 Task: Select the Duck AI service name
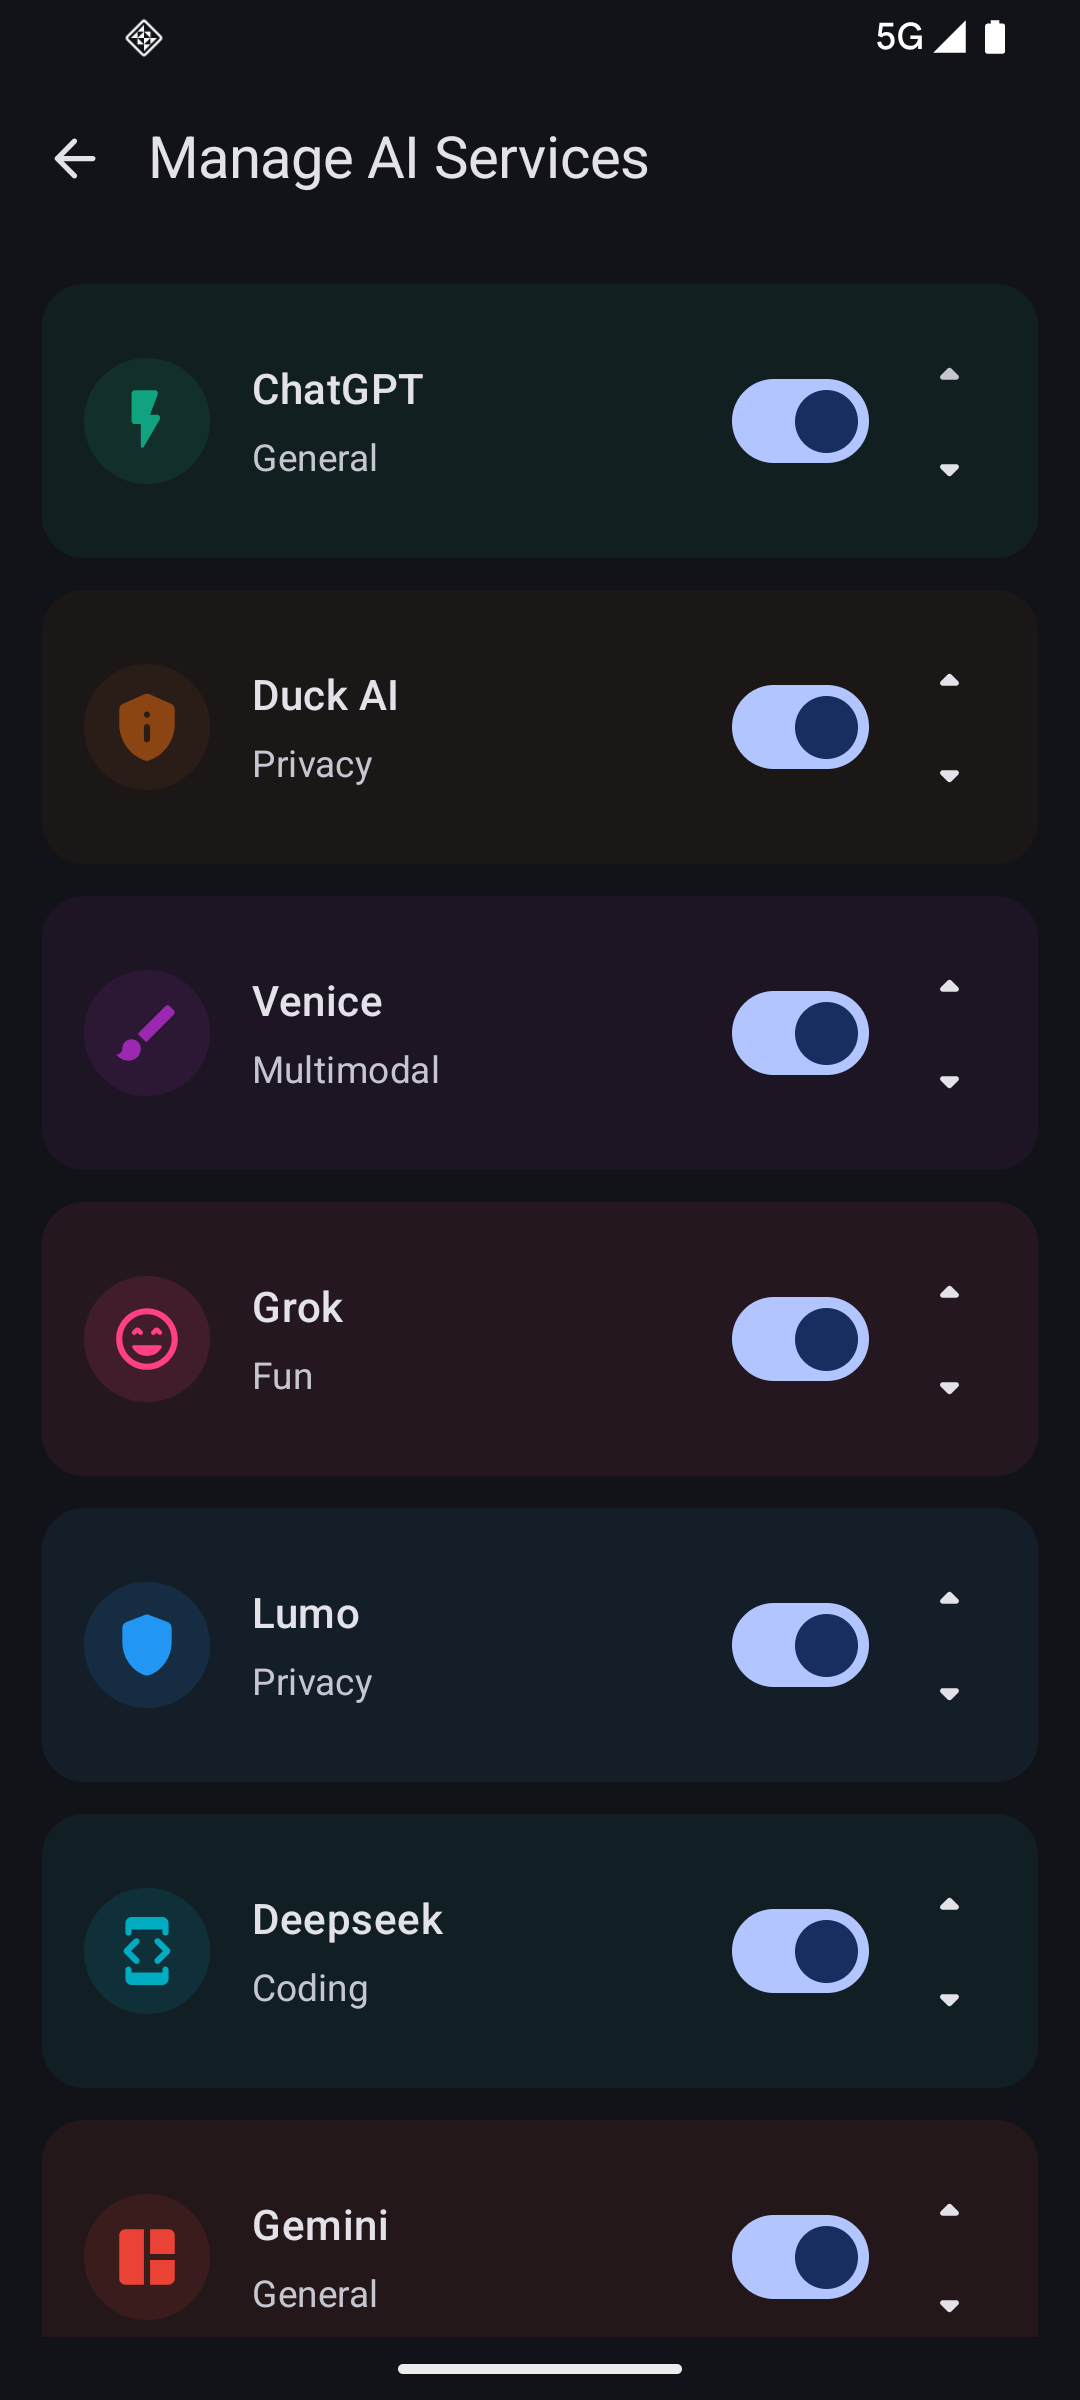tap(325, 696)
